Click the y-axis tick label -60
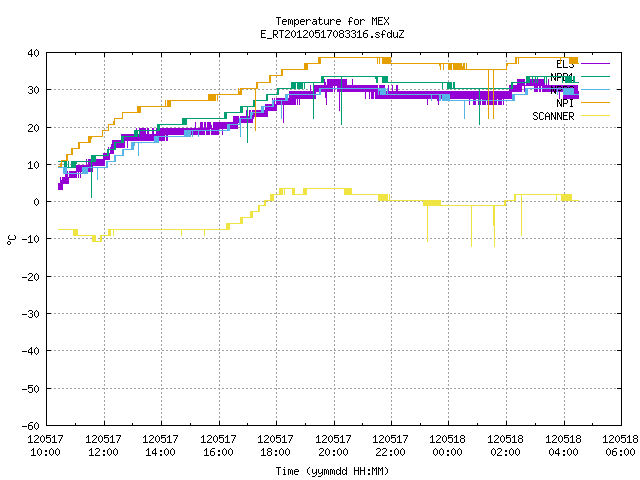640x480 pixels. point(31,426)
